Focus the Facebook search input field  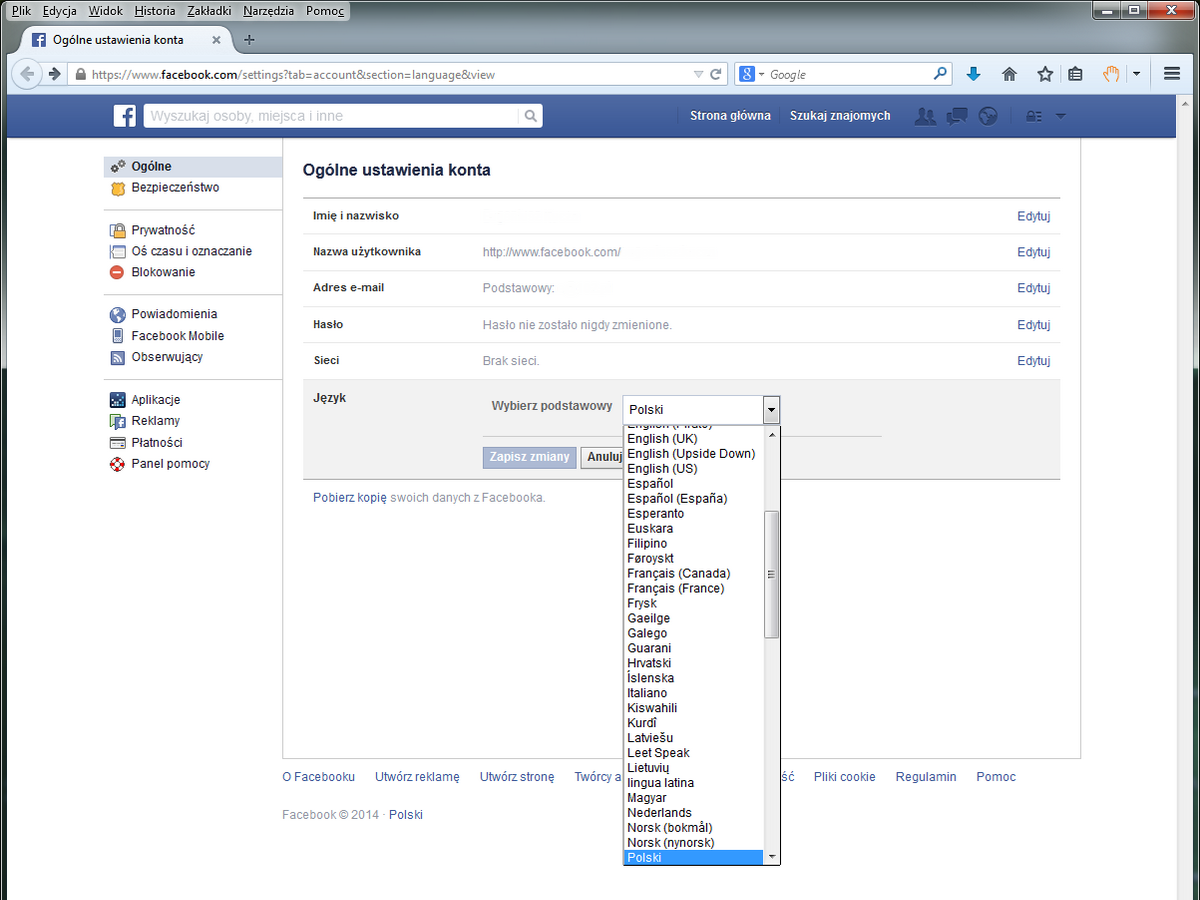pyautogui.click(x=331, y=116)
